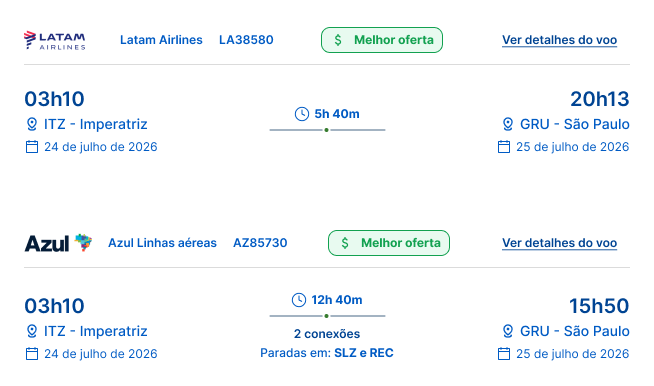Screen dimensions: 654x386
Task: Click flight number AZ85730
Action: [x=260, y=243]
